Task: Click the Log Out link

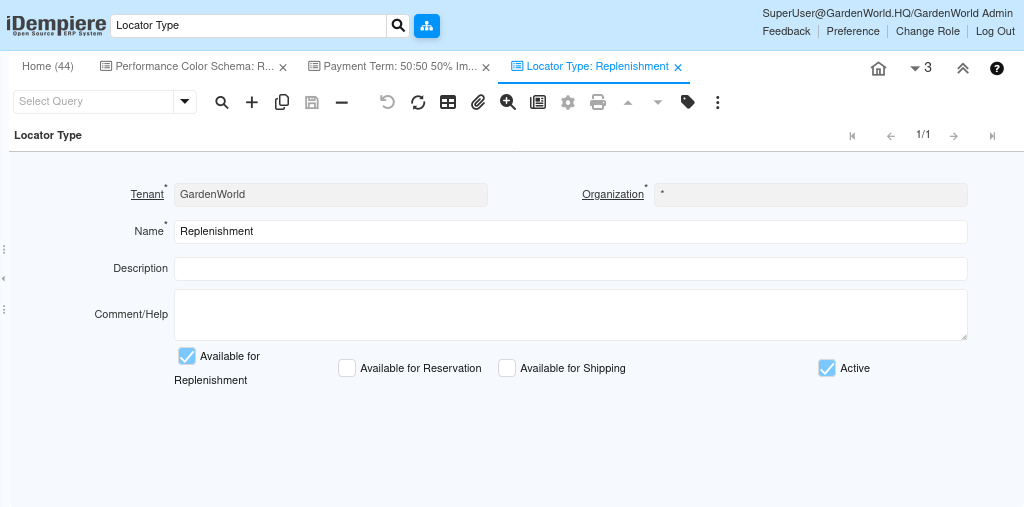Action: click(x=995, y=31)
